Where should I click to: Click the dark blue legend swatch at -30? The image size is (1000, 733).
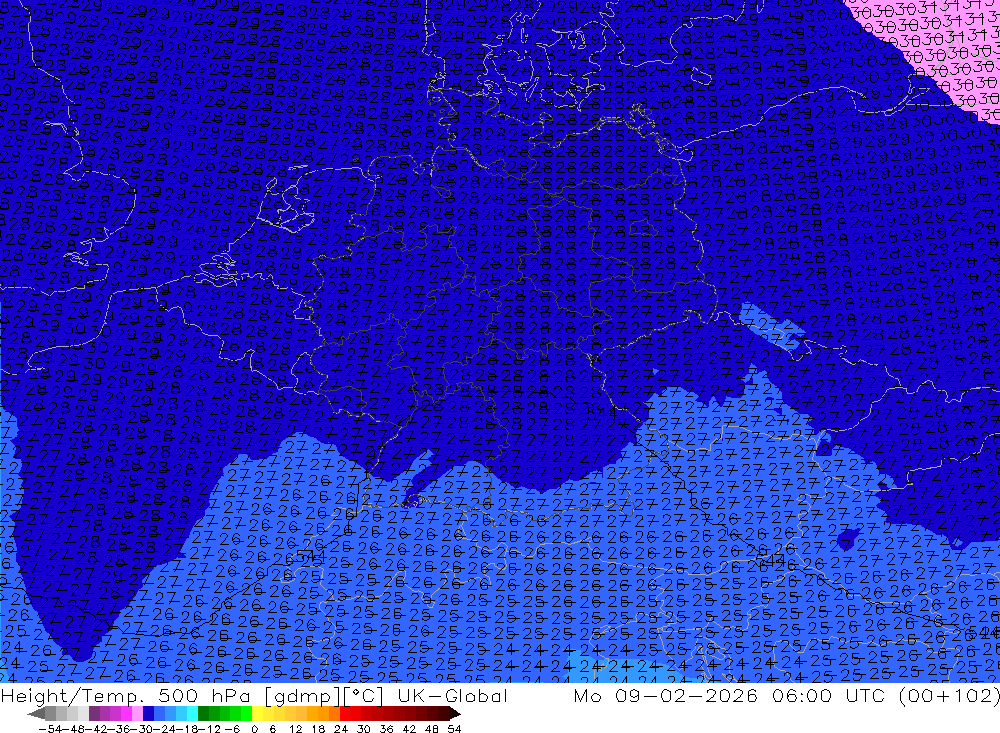pos(148,713)
